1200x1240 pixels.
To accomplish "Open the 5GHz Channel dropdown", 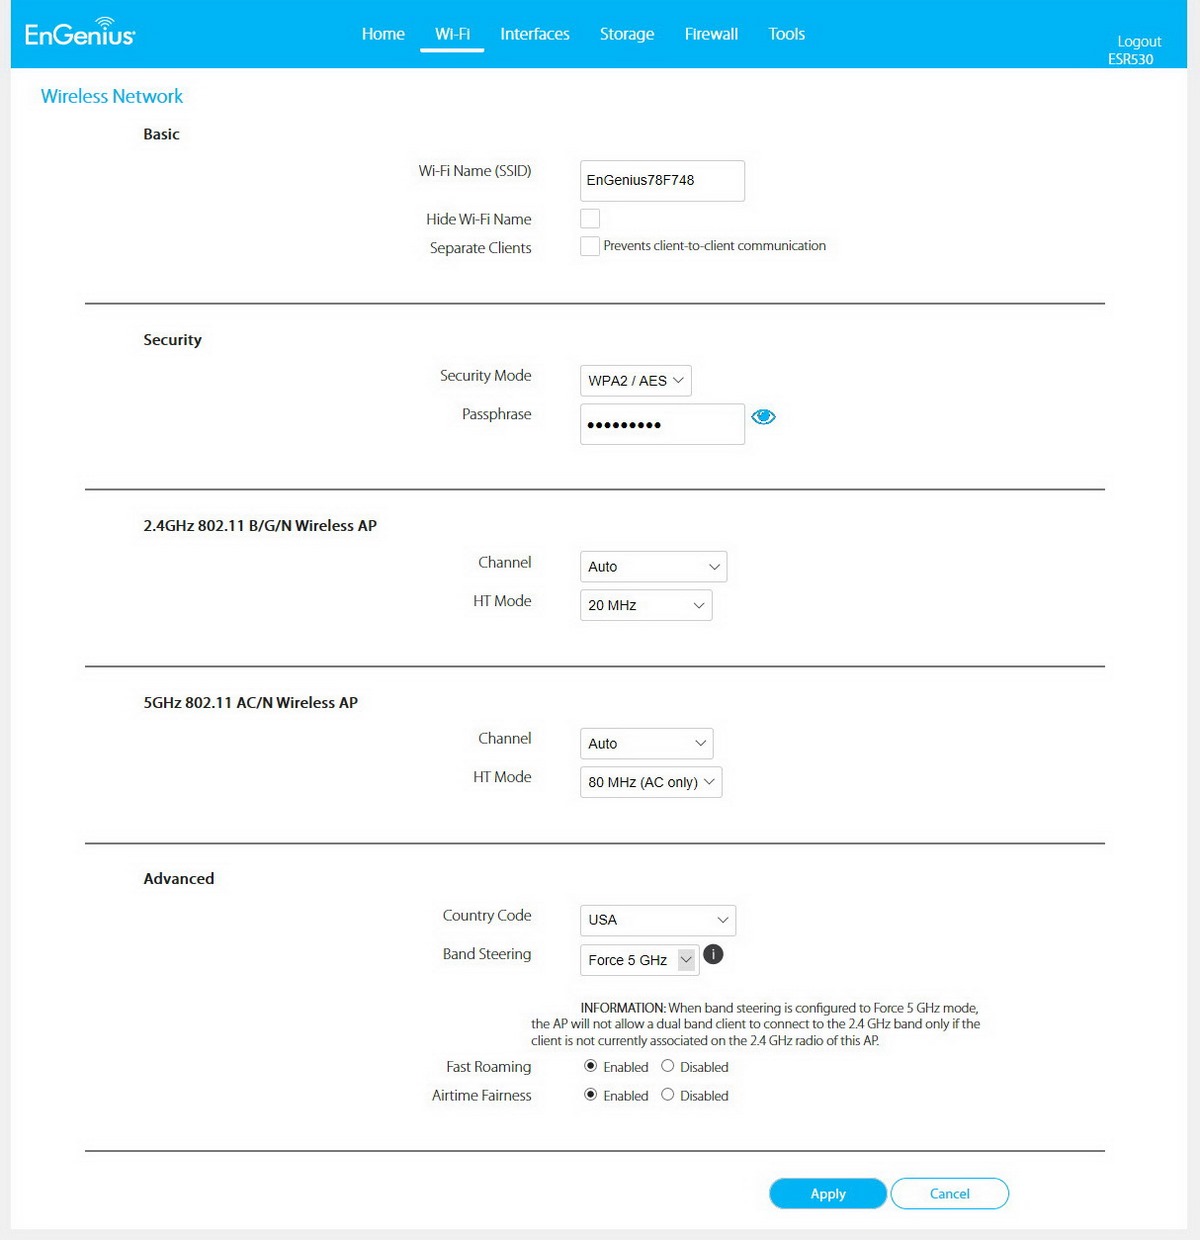I will (x=647, y=744).
